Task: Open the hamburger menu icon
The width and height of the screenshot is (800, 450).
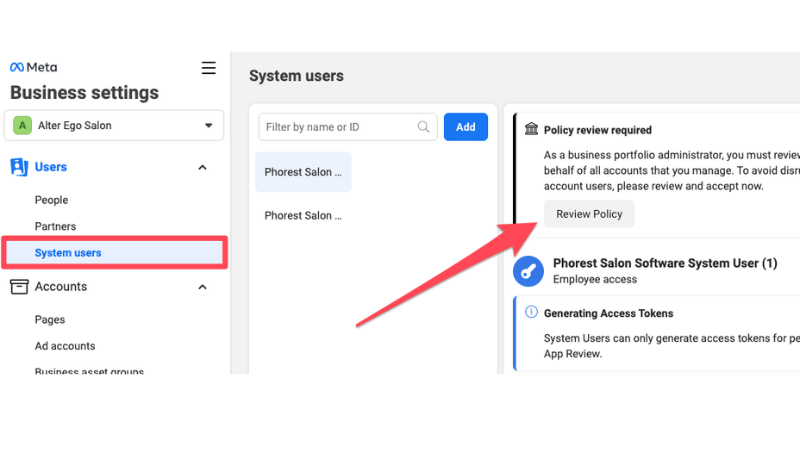Action: (x=208, y=68)
